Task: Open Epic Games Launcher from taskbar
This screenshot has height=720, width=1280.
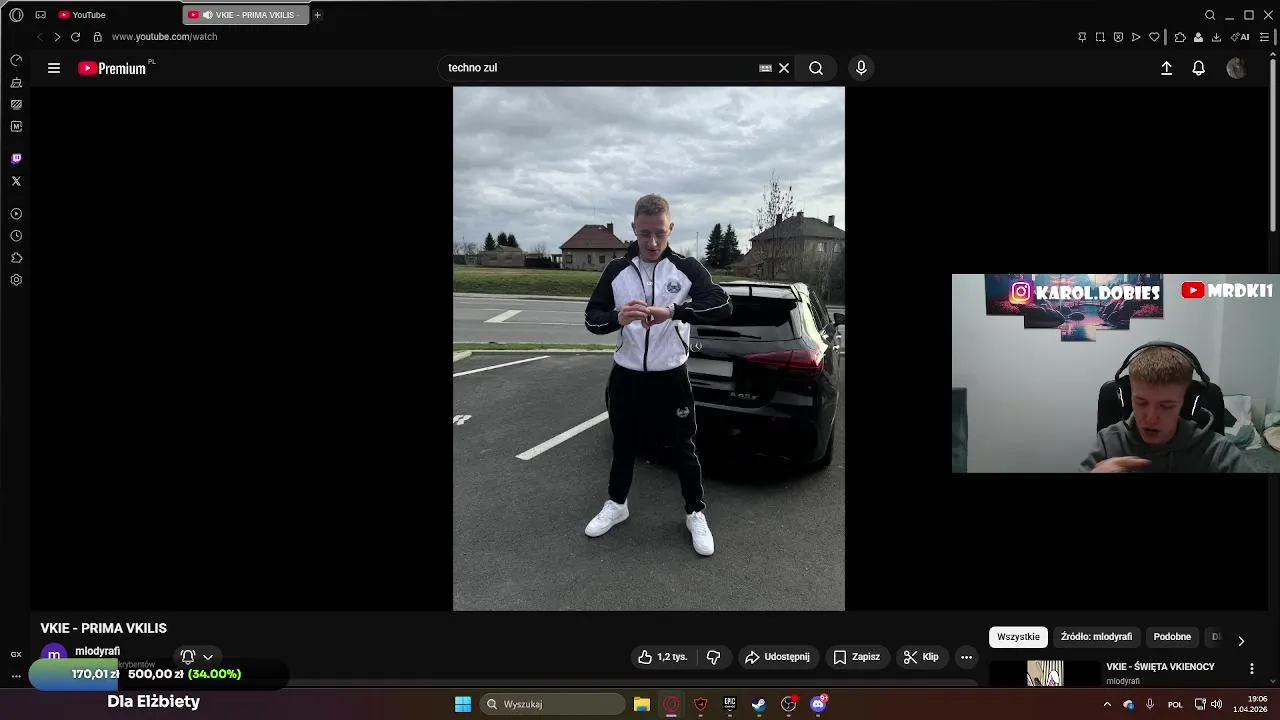Action: click(x=730, y=704)
